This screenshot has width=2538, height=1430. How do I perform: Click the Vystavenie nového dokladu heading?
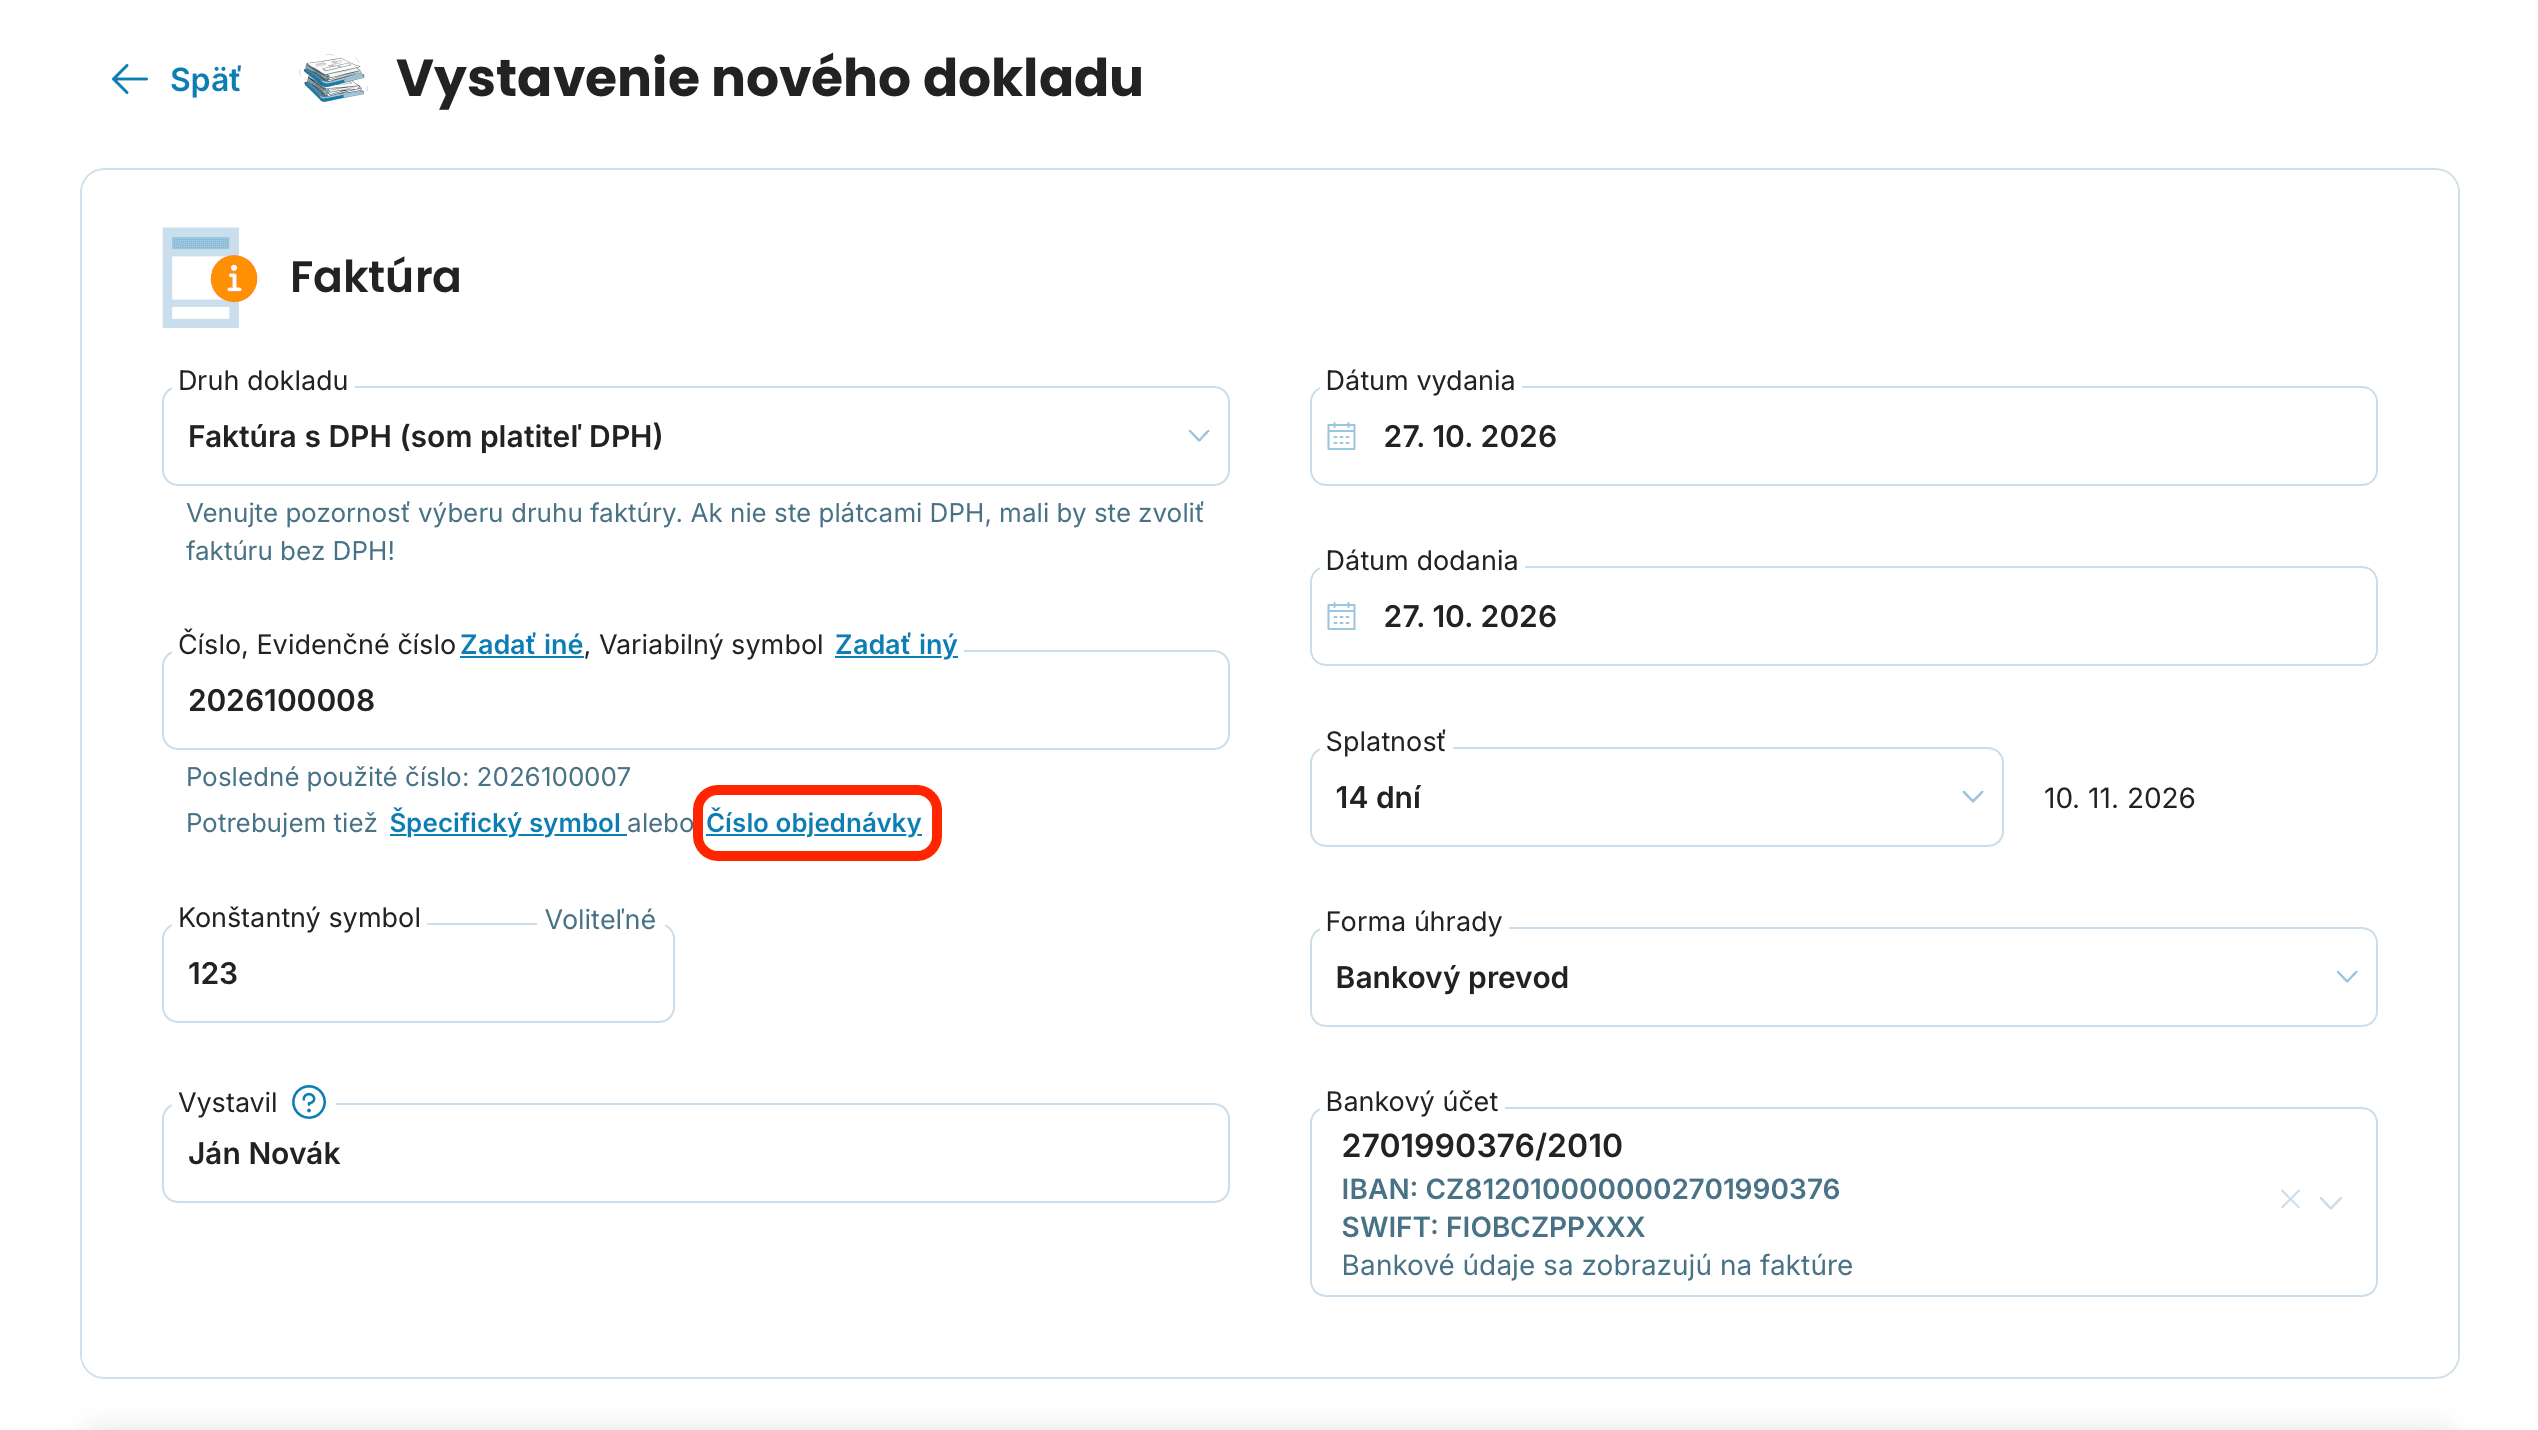pyautogui.click(x=769, y=78)
